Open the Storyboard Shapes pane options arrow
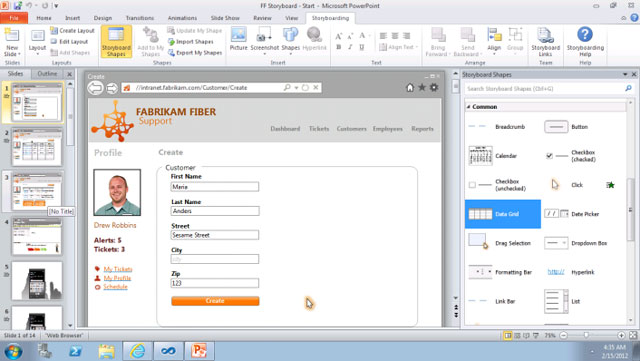The height and width of the screenshot is (361, 640). click(x=624, y=74)
